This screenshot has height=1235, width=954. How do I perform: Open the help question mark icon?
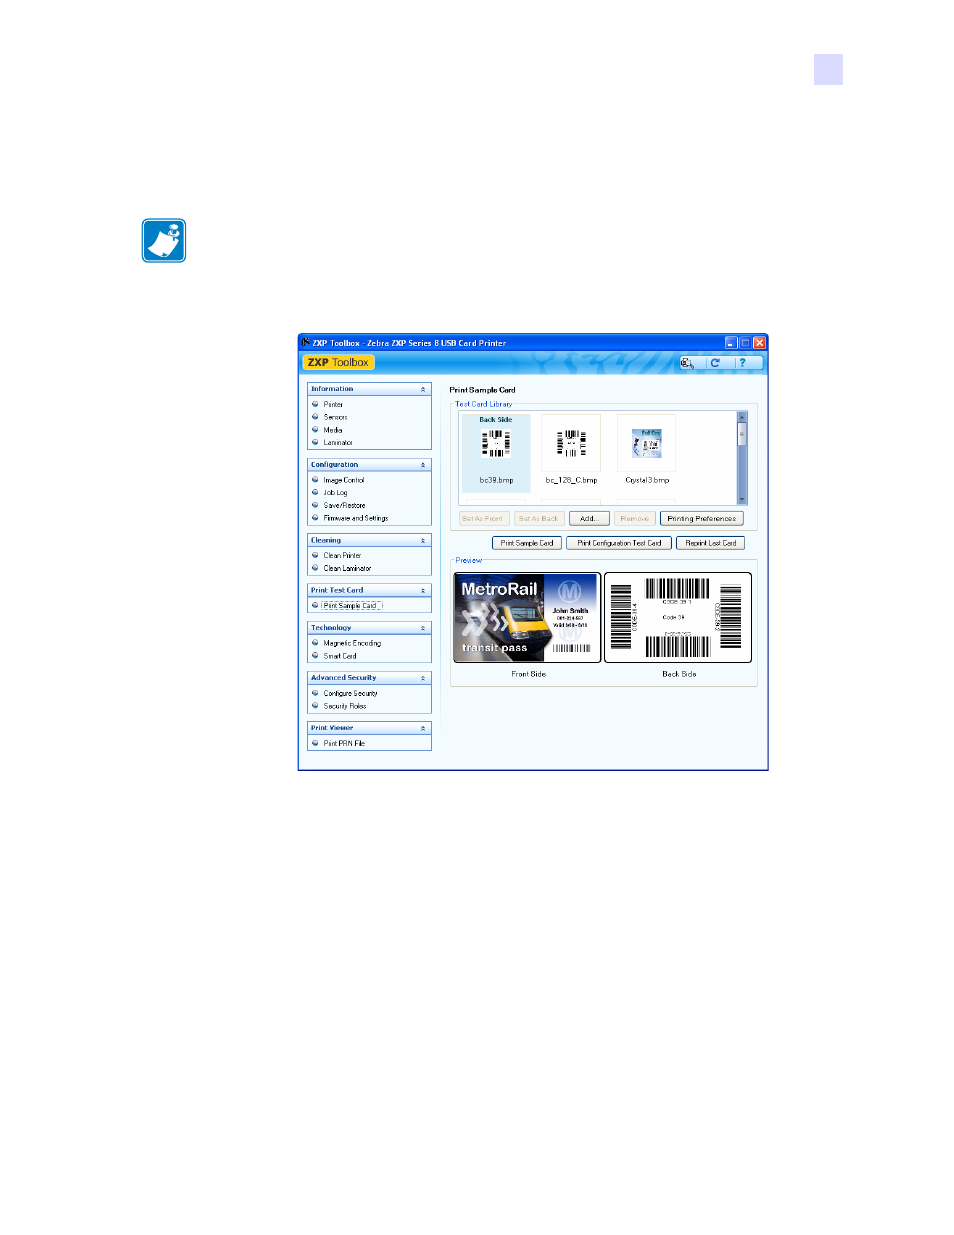(x=742, y=363)
